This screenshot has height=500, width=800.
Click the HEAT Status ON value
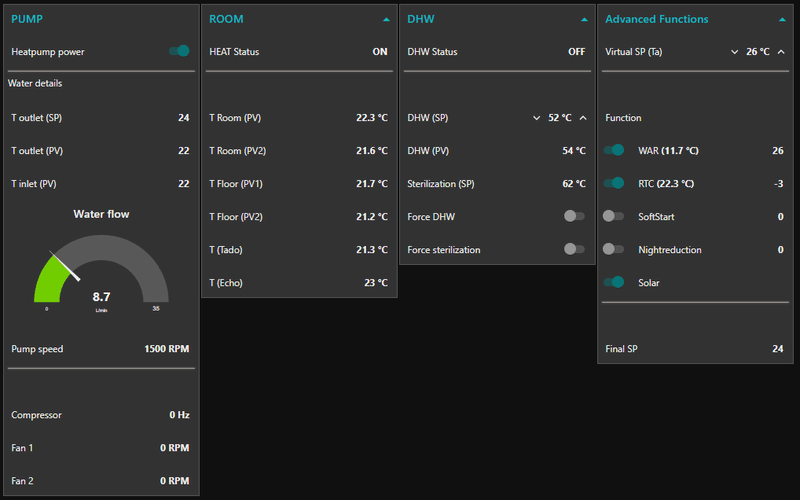click(380, 52)
